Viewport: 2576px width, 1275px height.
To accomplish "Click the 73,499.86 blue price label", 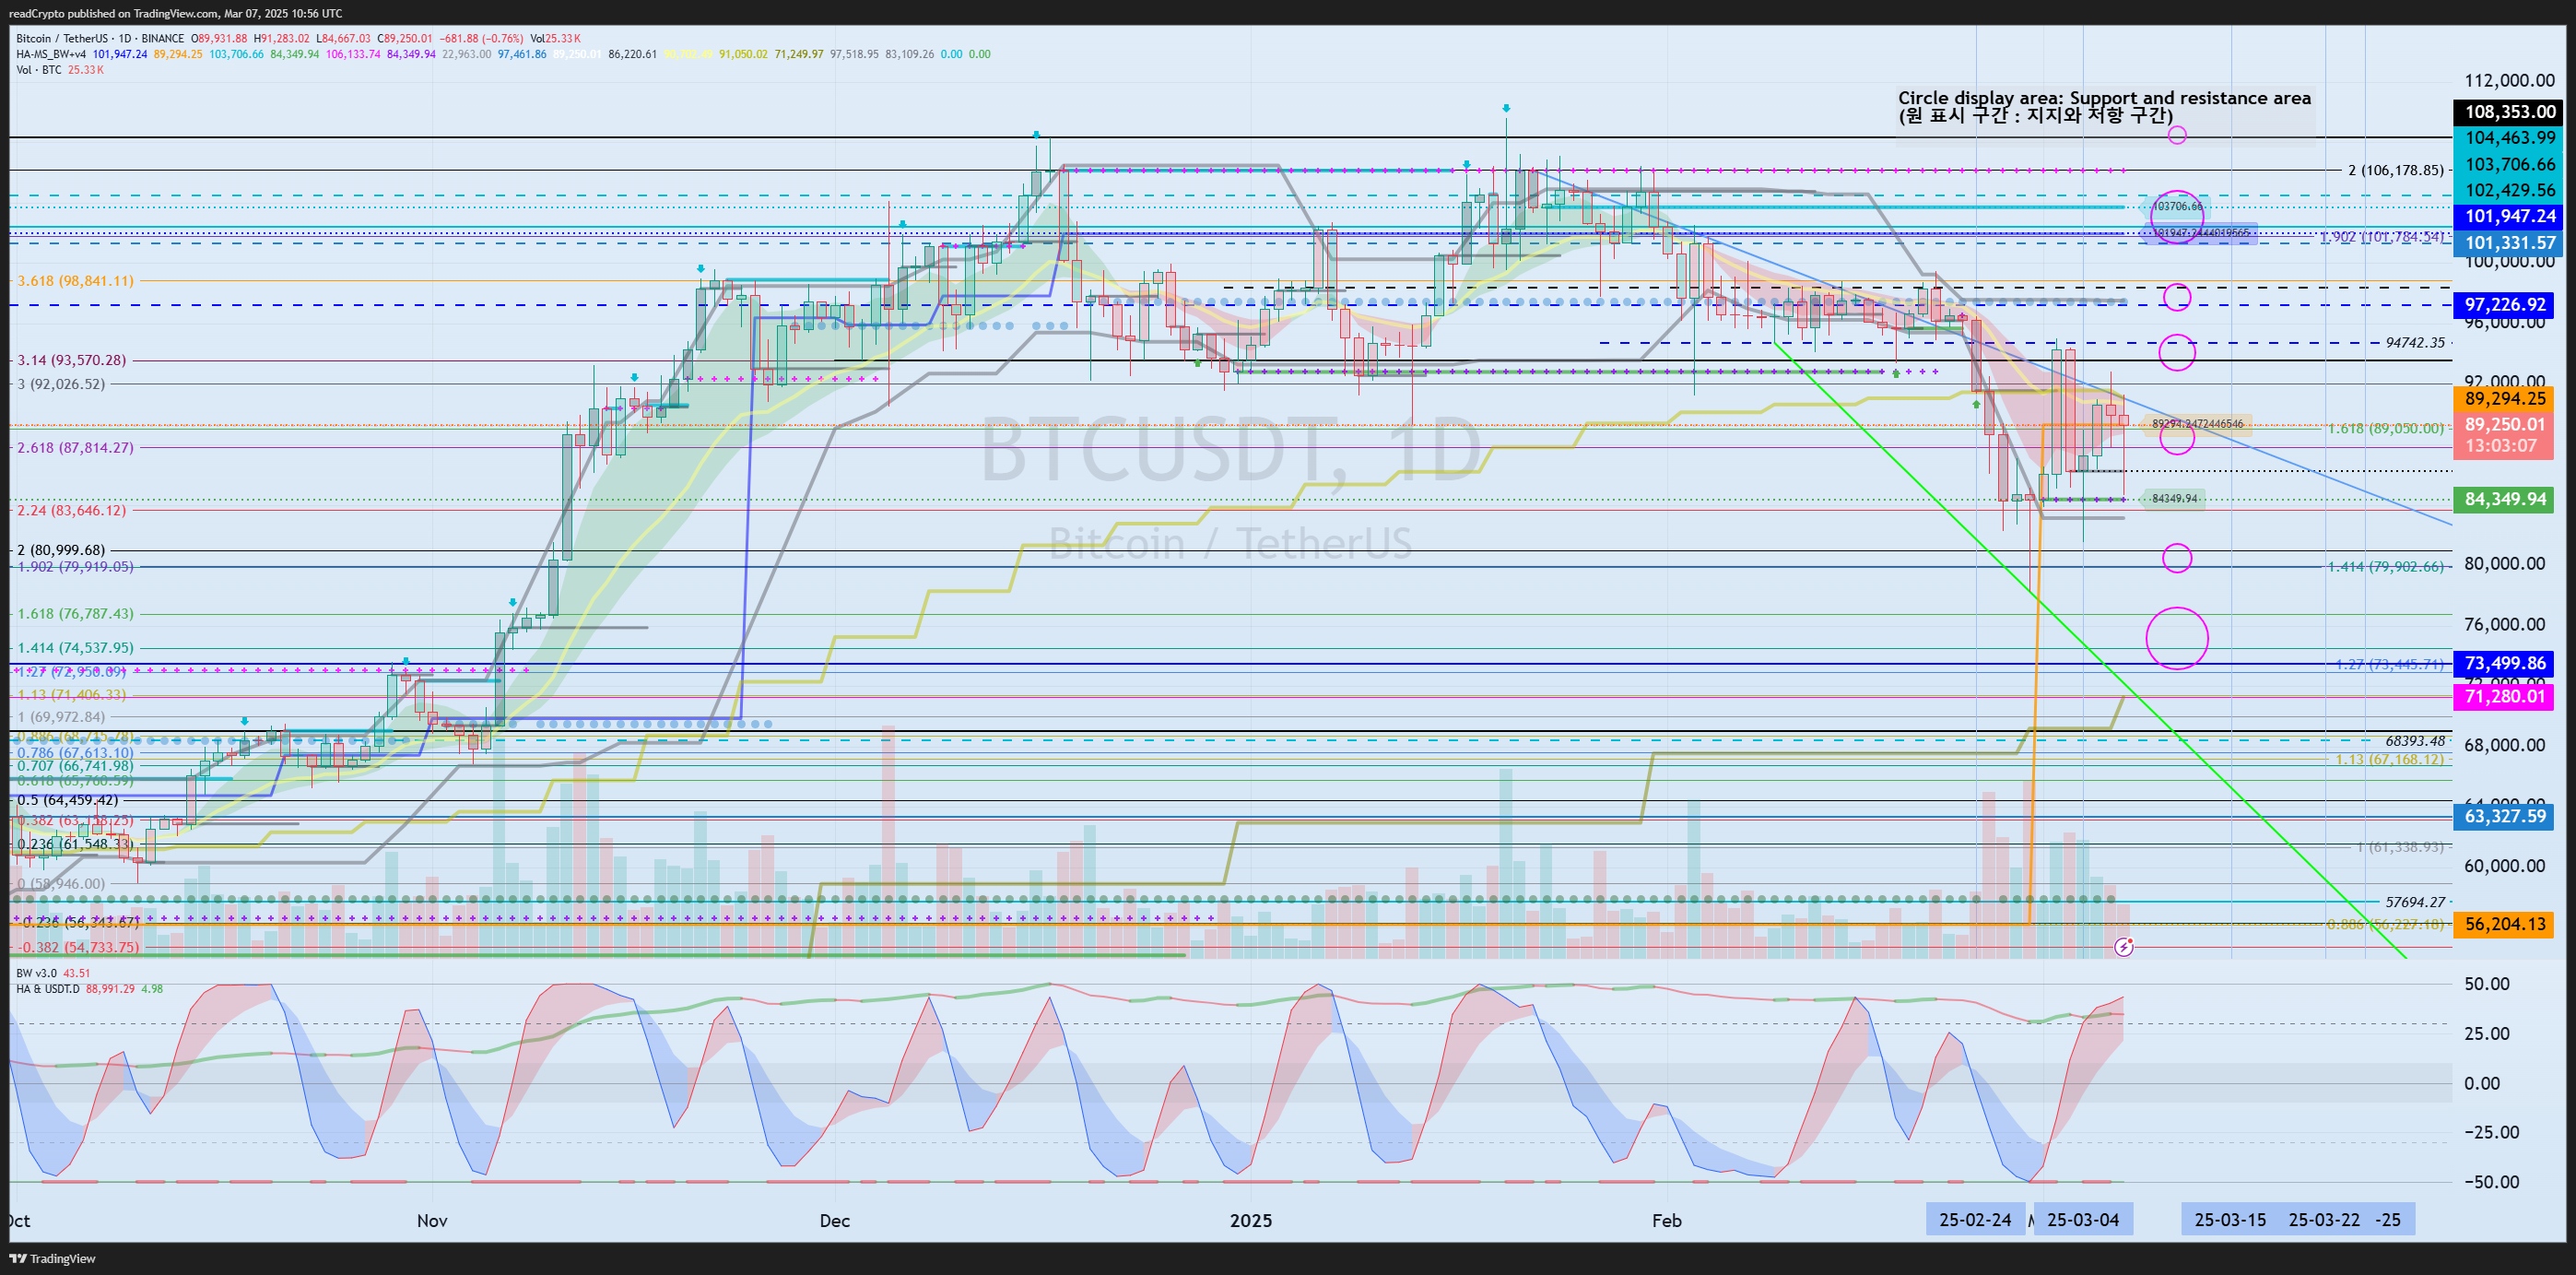I will coord(2504,663).
